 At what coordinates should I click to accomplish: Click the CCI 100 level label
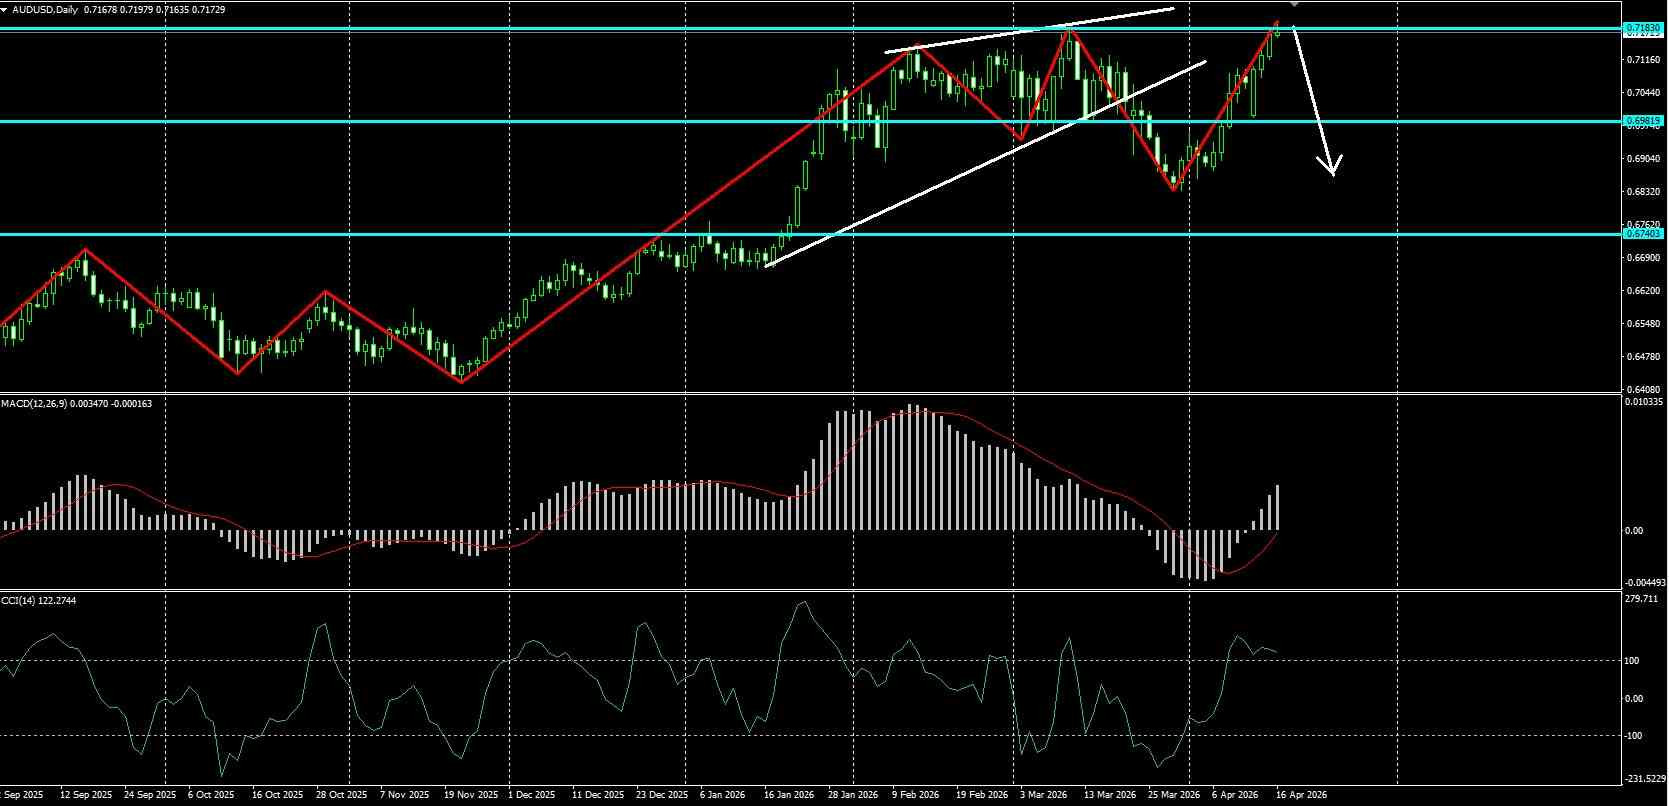pos(1632,660)
